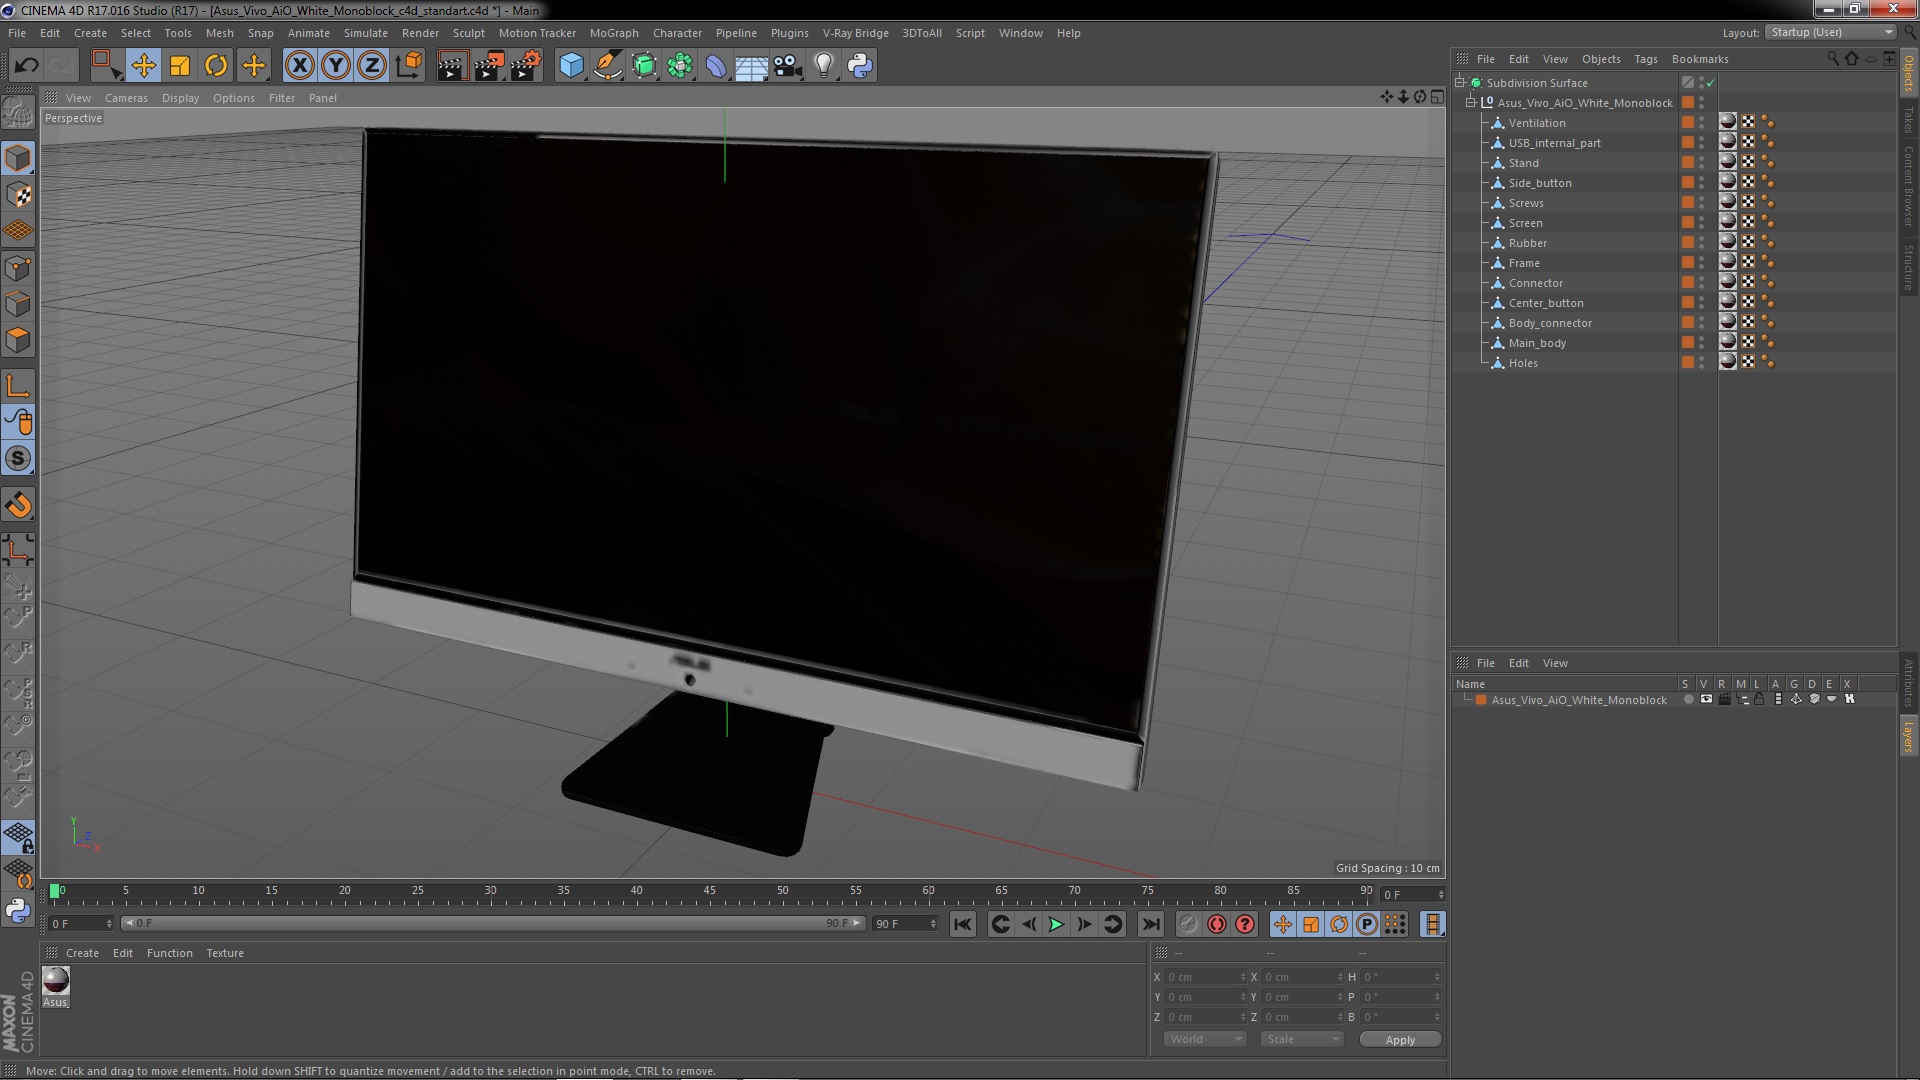Open the Sculpt menu
The width and height of the screenshot is (1920, 1080).
coord(468,33)
